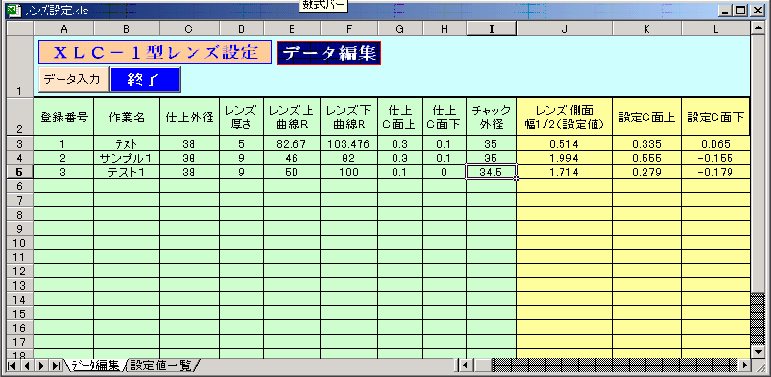This screenshot has width=771, height=377.
Task: Select column I header
Action: coord(491,29)
